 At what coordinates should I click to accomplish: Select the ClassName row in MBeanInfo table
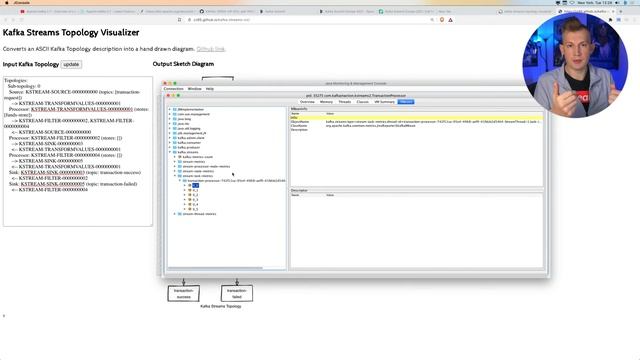(417, 126)
